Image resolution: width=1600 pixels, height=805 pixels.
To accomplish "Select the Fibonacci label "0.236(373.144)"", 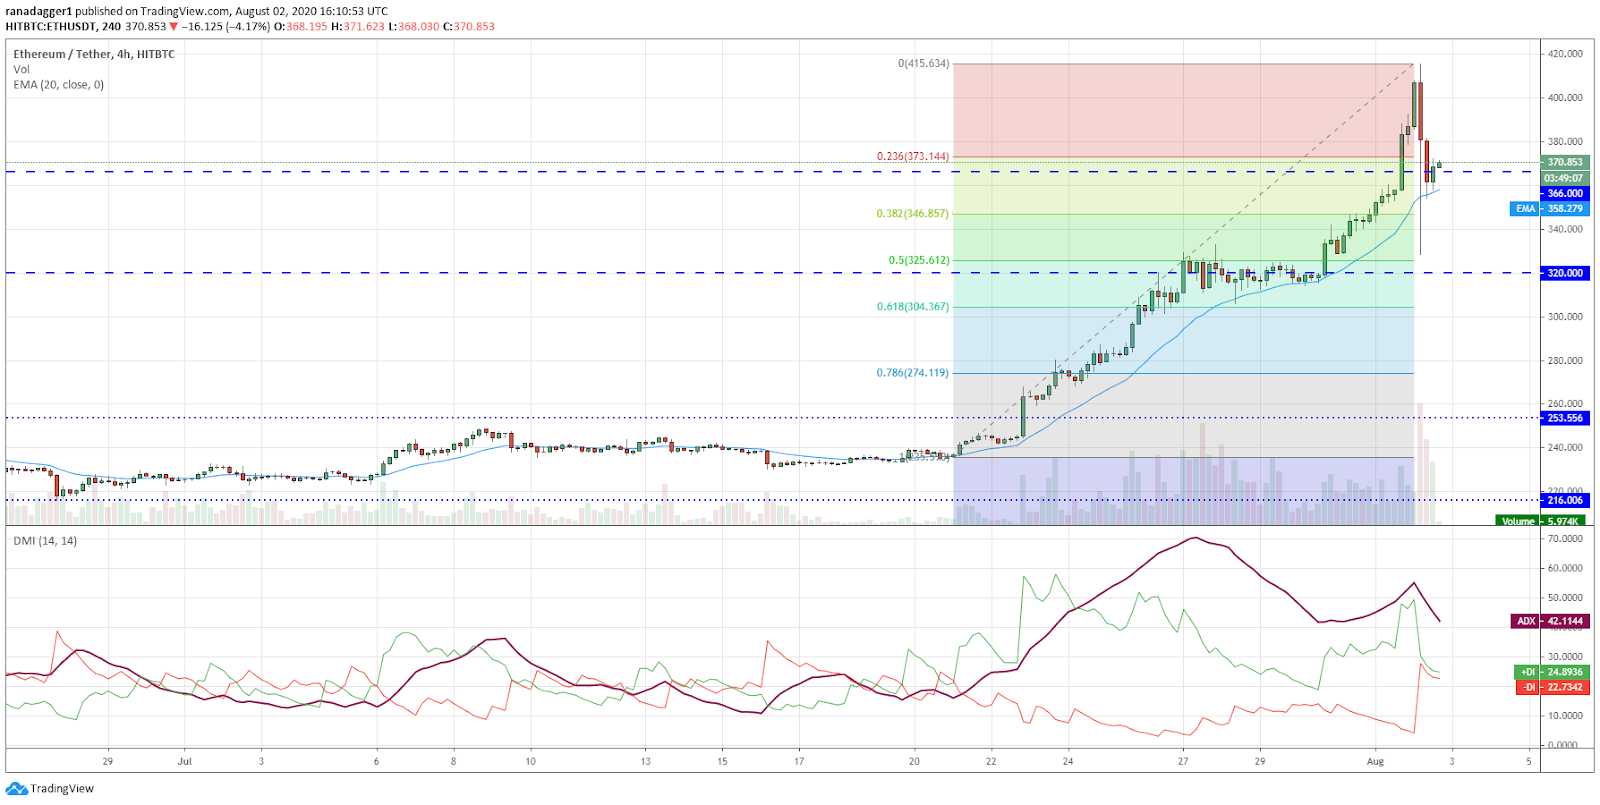I will [x=913, y=157].
